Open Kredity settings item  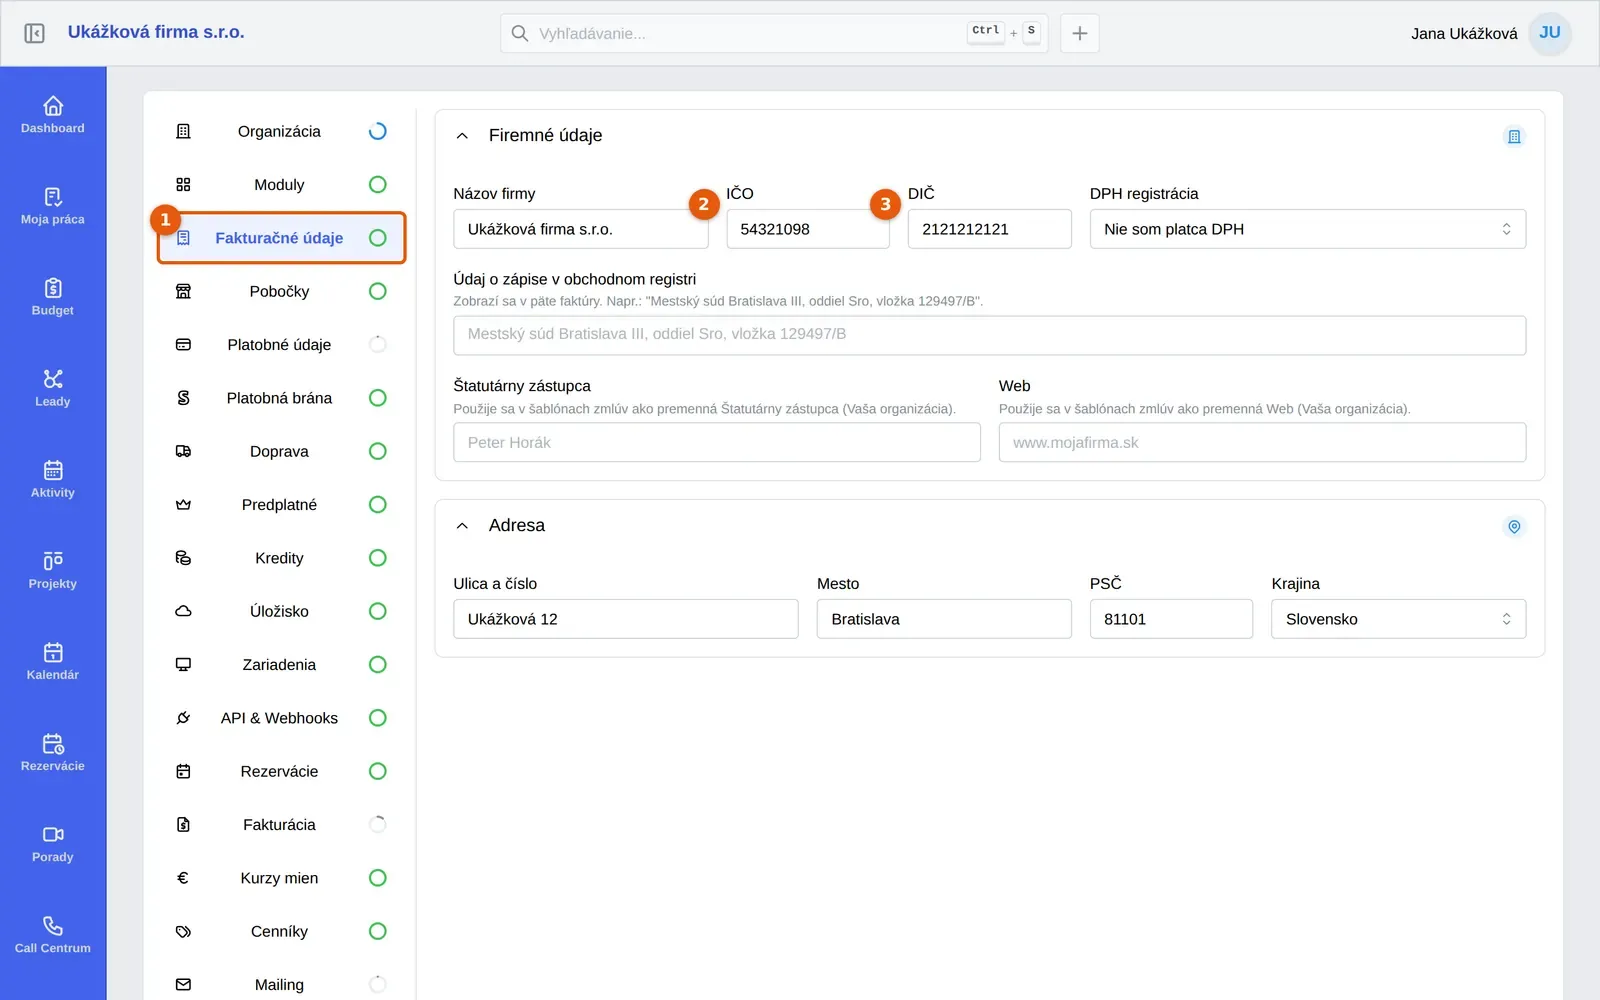[x=281, y=558]
